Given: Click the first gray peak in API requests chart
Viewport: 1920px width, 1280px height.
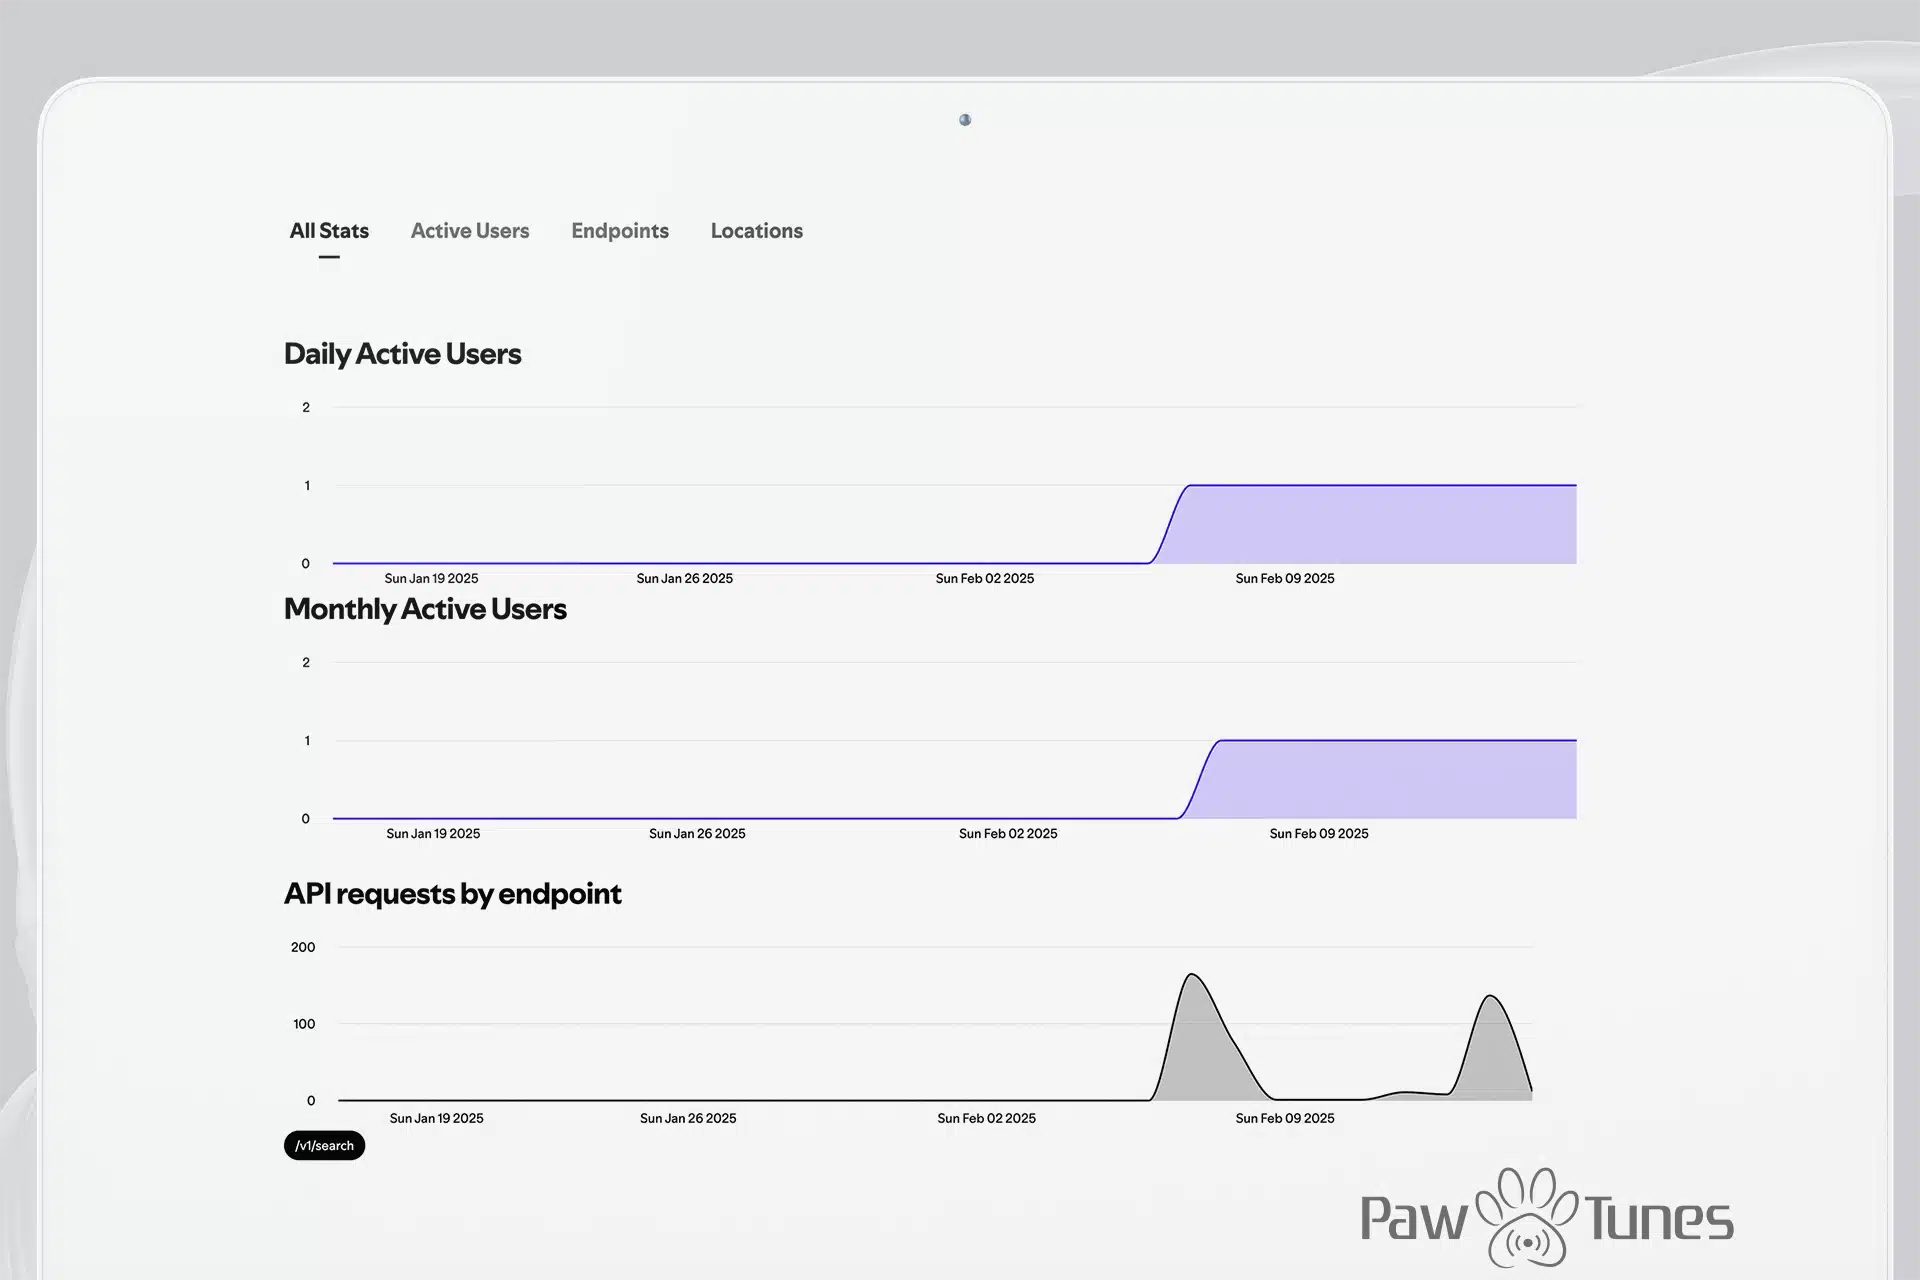Looking at the screenshot, I should point(1200,1045).
